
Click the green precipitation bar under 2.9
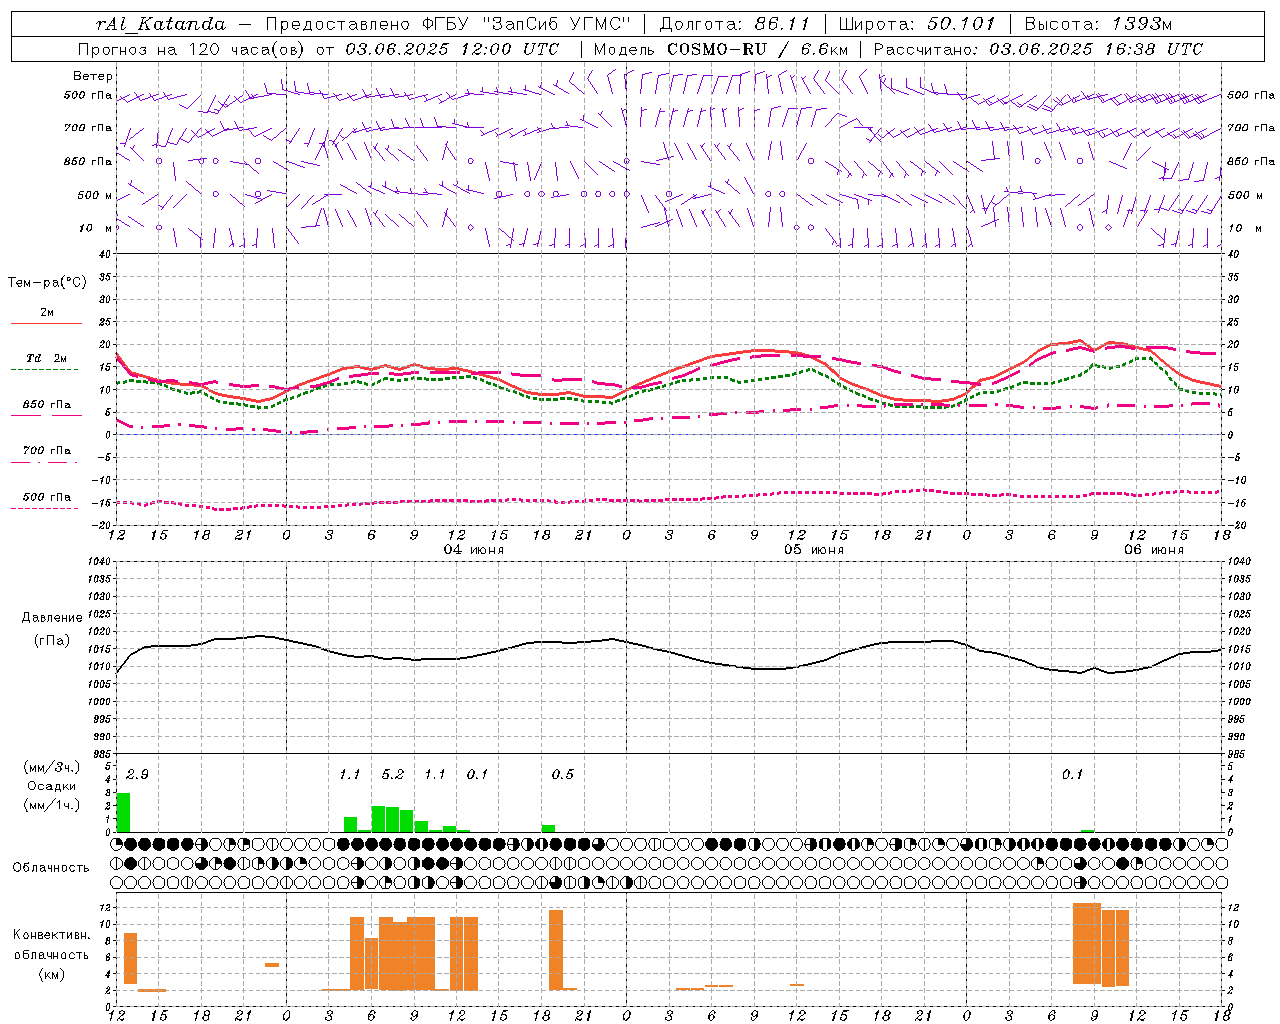(x=124, y=812)
